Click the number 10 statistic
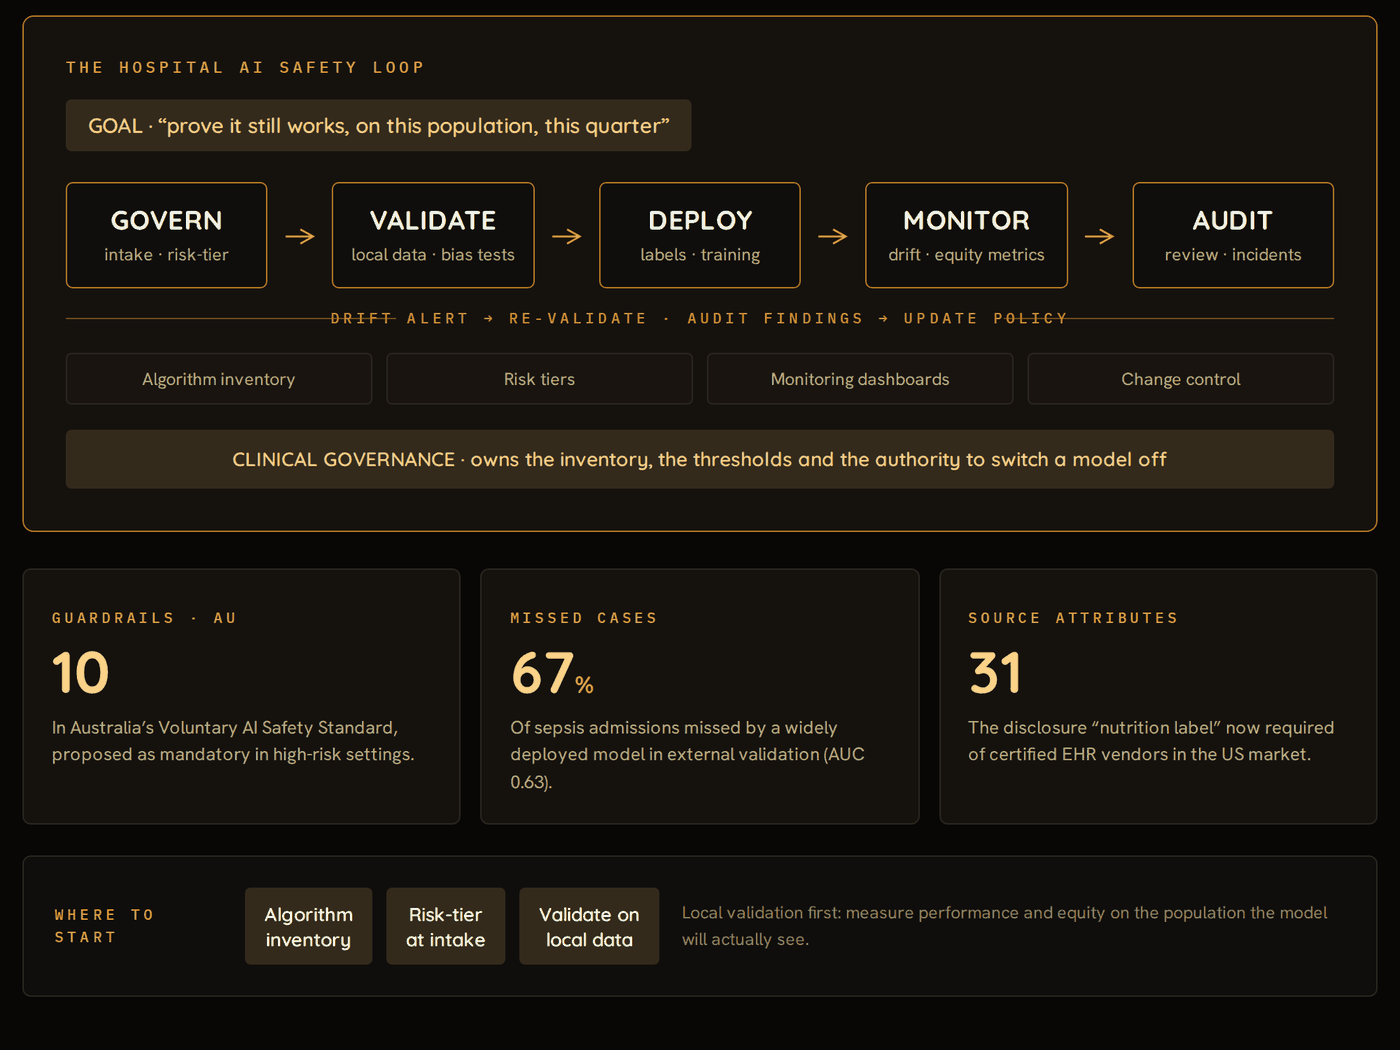 point(80,673)
